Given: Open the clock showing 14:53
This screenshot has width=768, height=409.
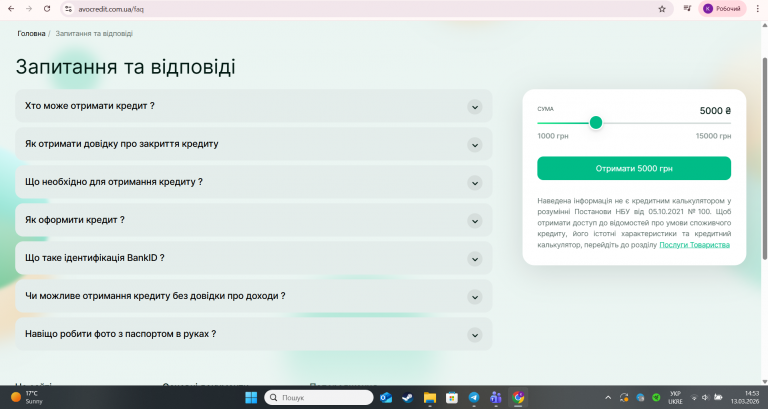Looking at the screenshot, I should 745,397.
